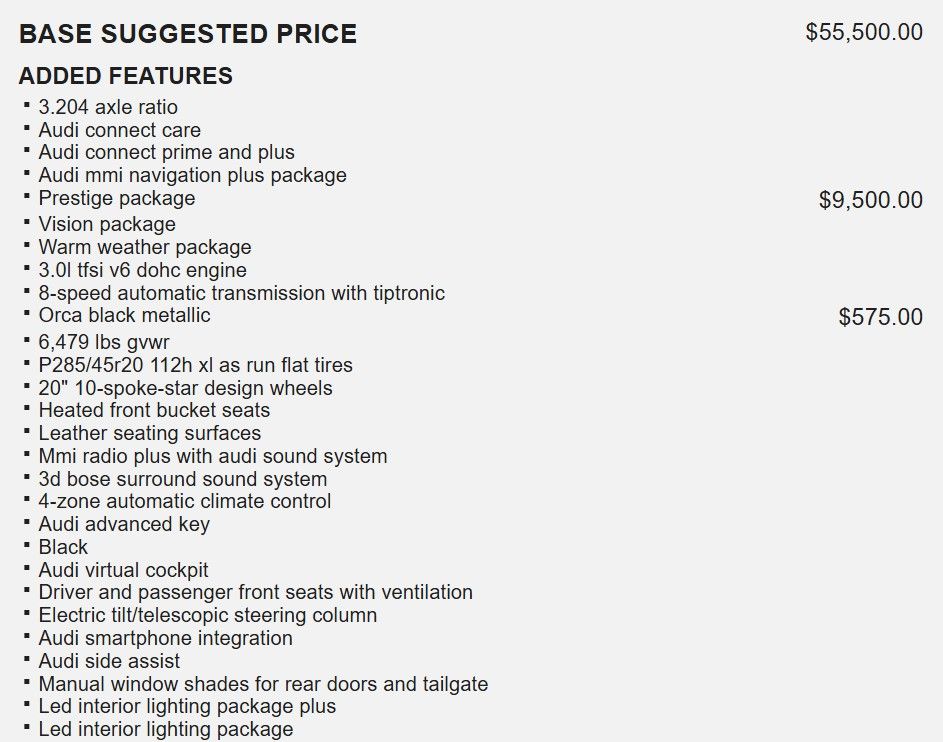943x742 pixels.
Task: Click the 3.0l tfsi v6 engine entry
Action: click(143, 270)
